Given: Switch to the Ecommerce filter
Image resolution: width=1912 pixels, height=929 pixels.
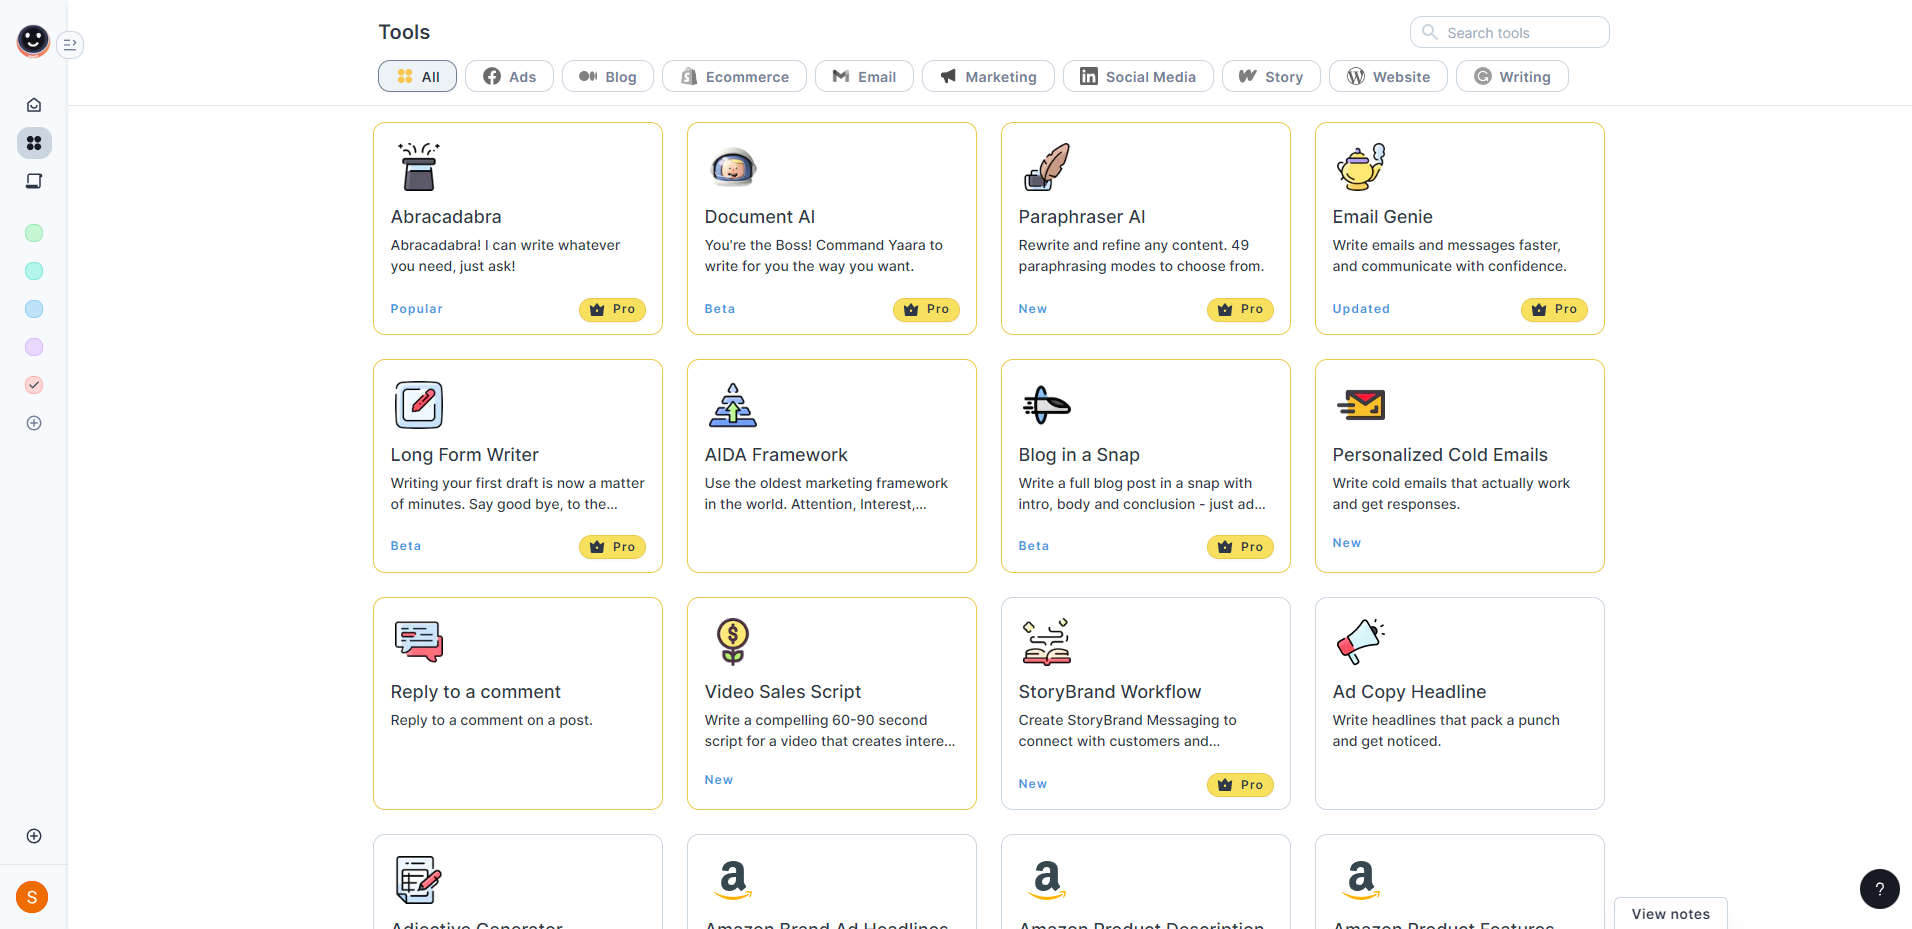Looking at the screenshot, I should coord(734,76).
